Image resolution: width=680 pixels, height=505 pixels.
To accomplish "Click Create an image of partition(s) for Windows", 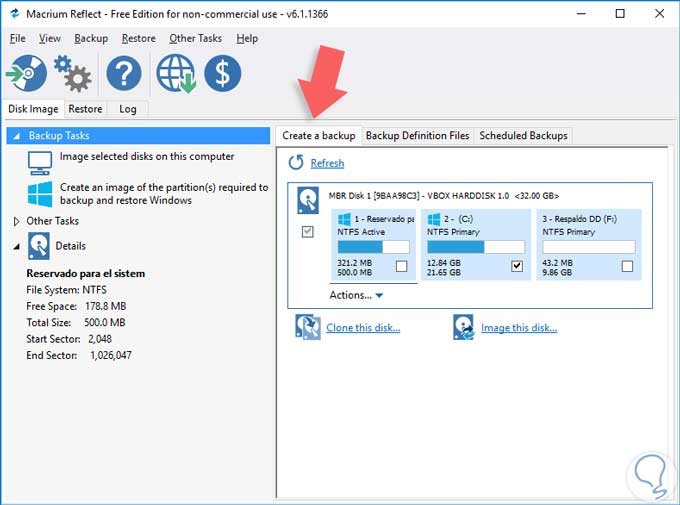I will pos(164,193).
